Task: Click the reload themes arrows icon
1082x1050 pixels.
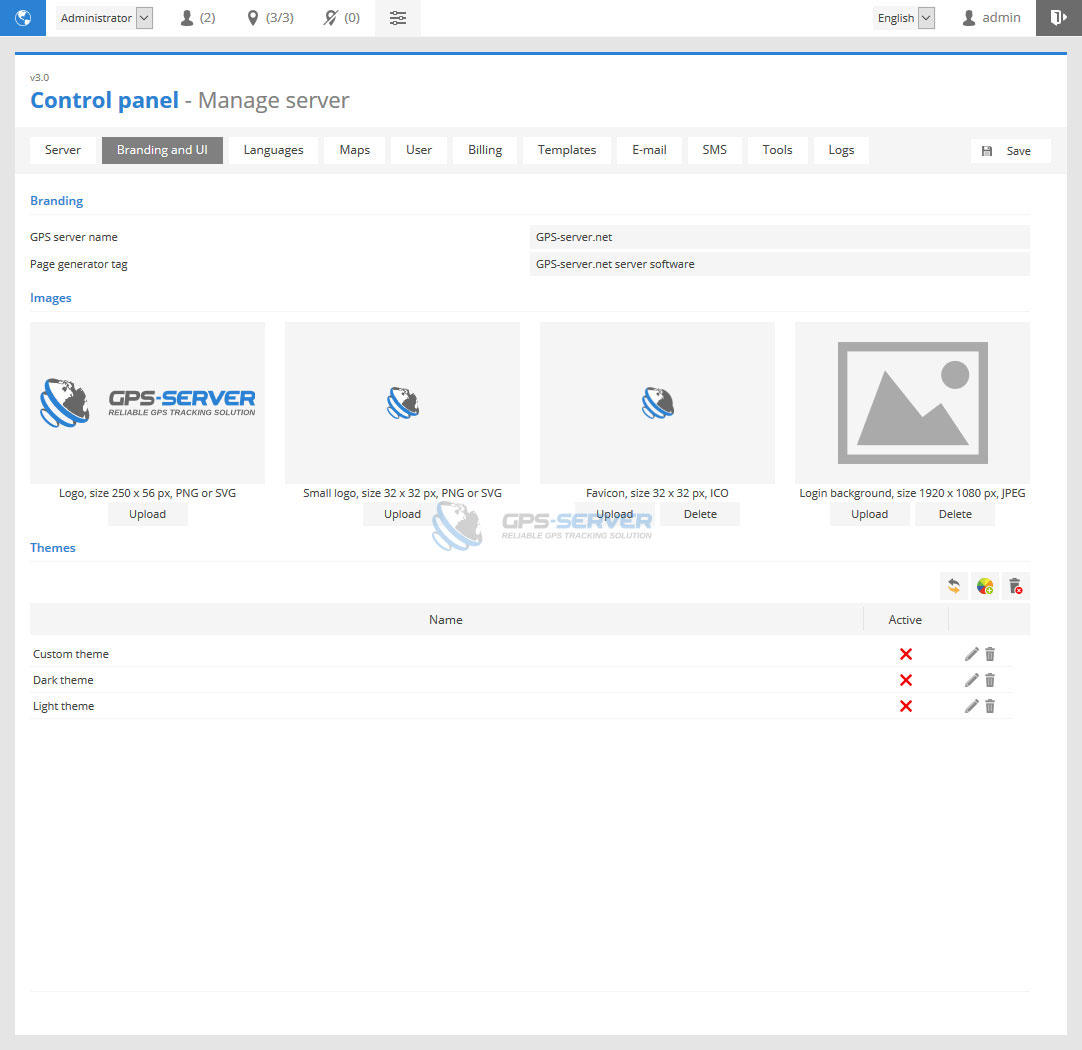Action: 954,587
